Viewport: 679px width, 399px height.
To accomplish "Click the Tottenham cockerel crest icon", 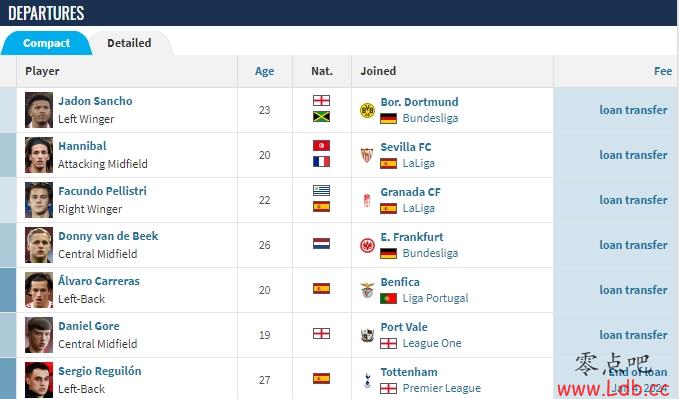I will tap(367, 380).
